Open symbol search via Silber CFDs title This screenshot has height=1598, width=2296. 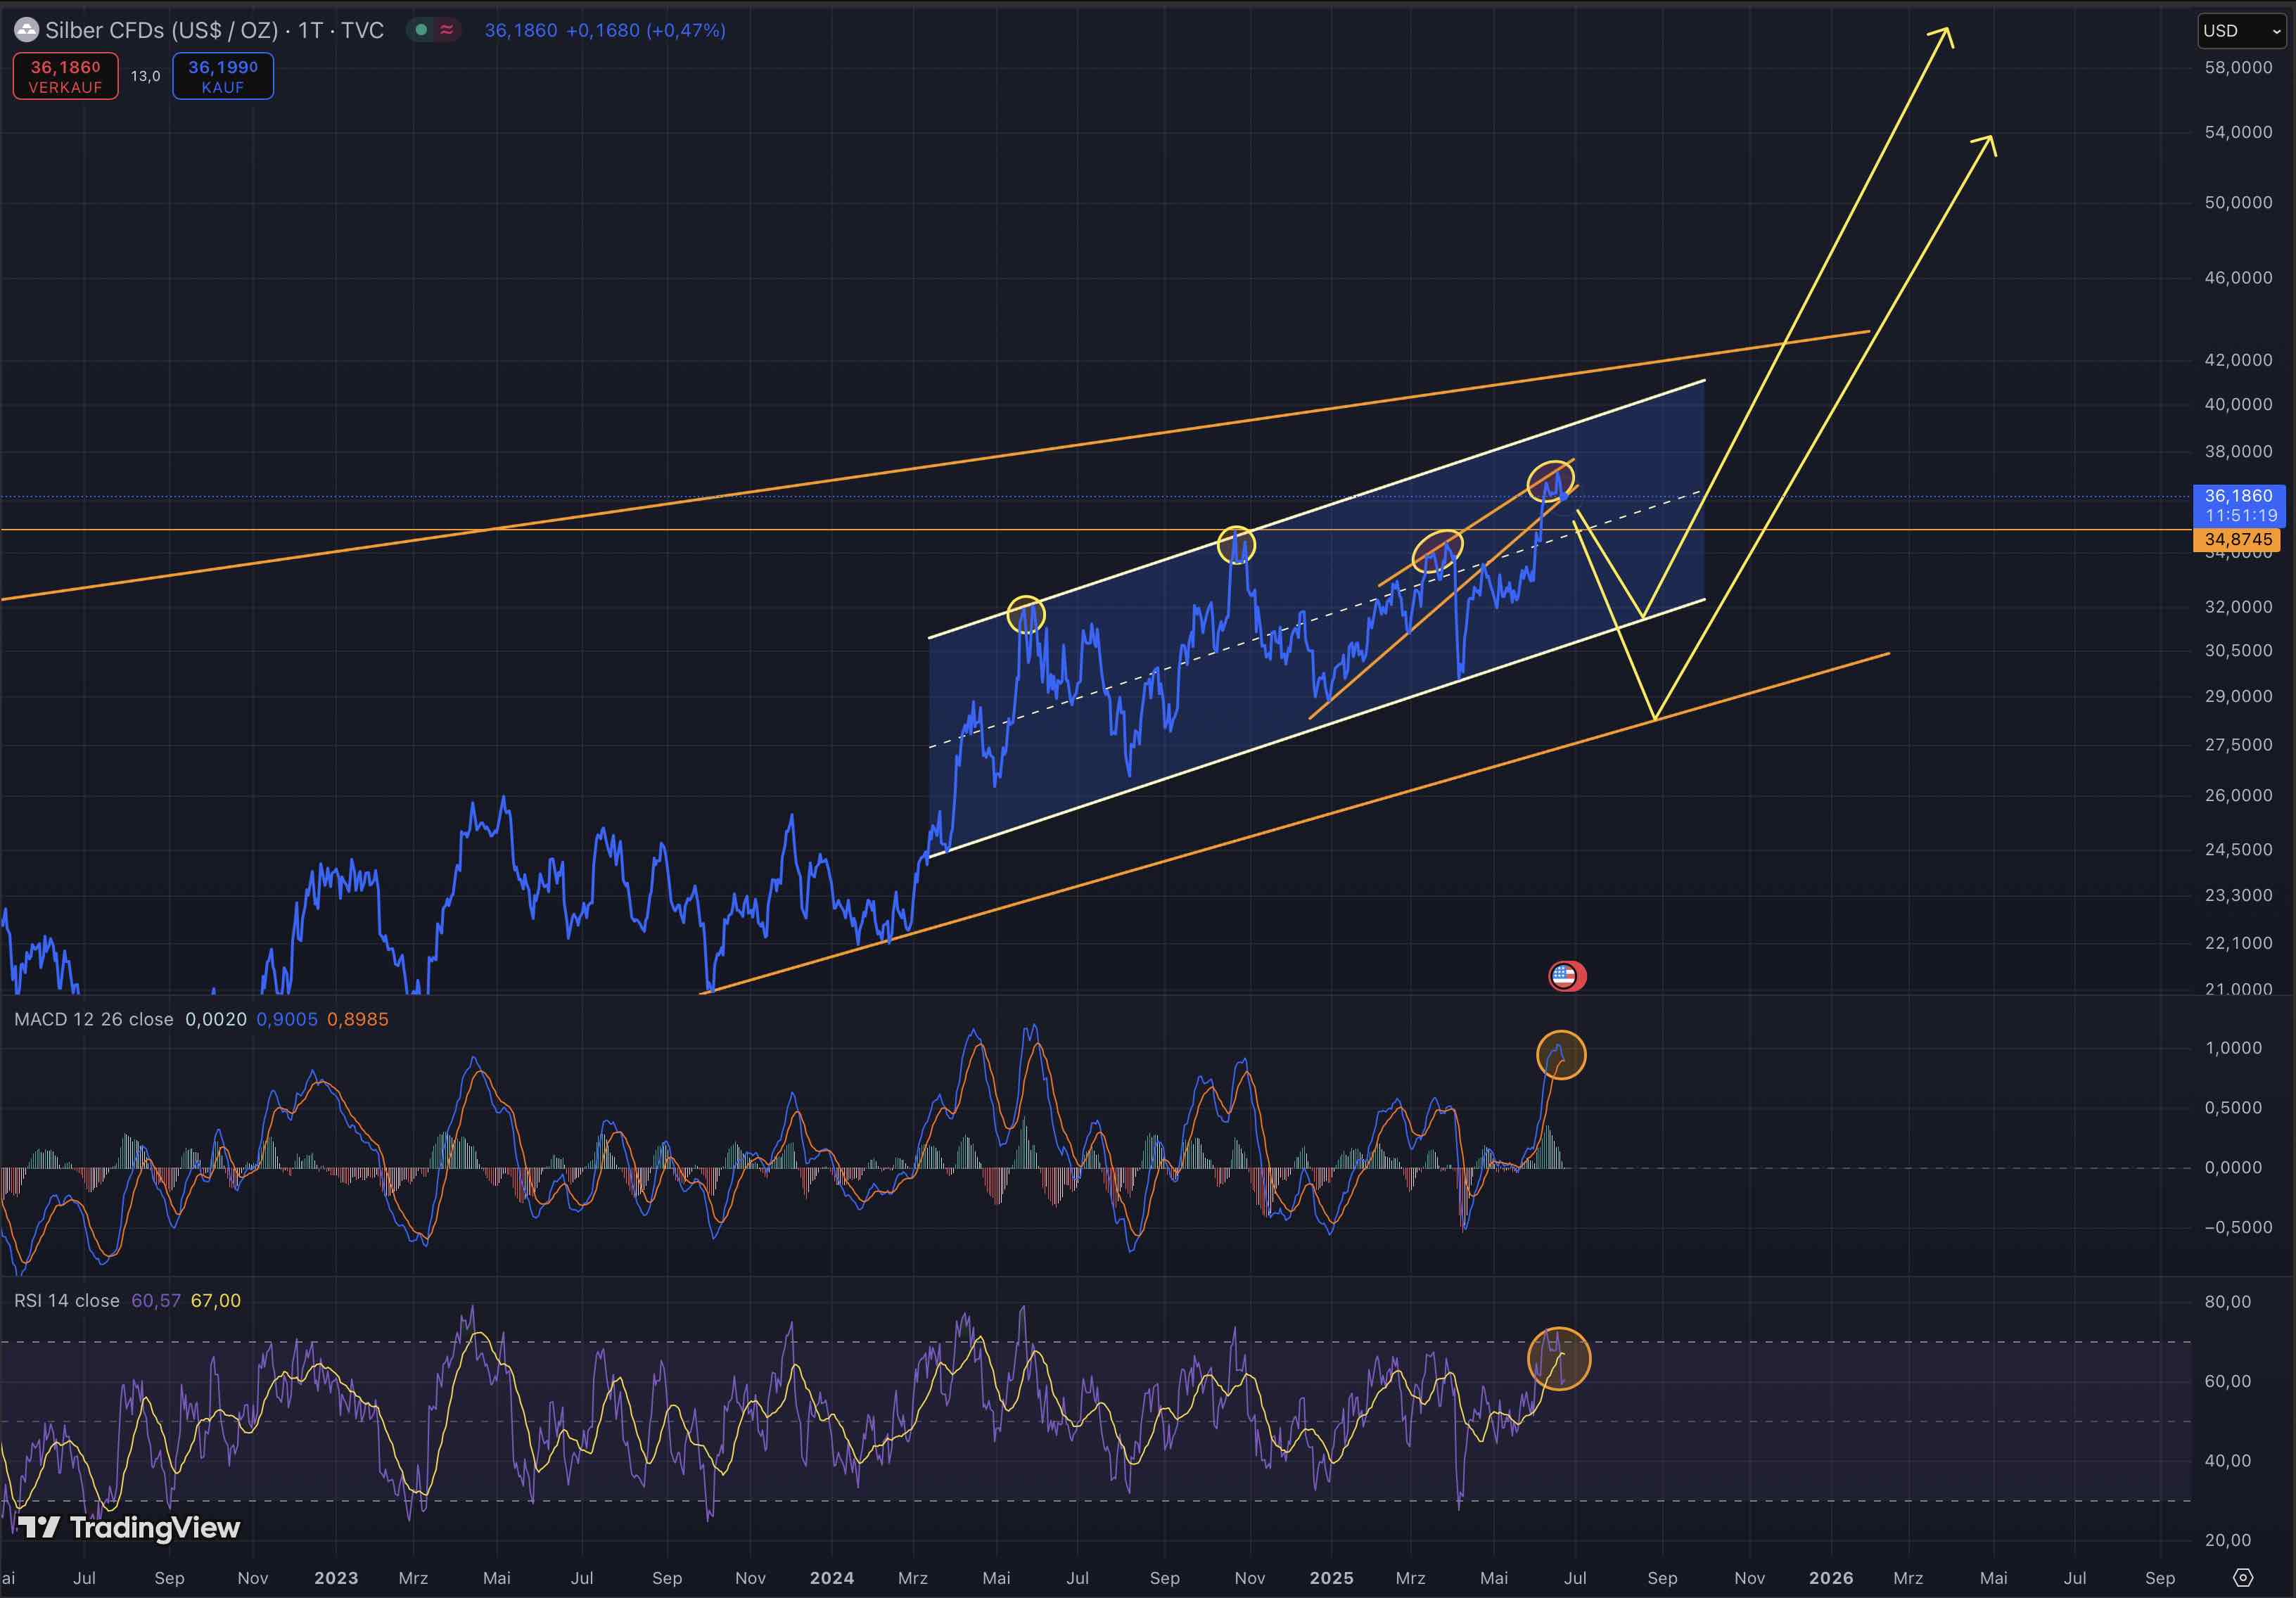[214, 30]
